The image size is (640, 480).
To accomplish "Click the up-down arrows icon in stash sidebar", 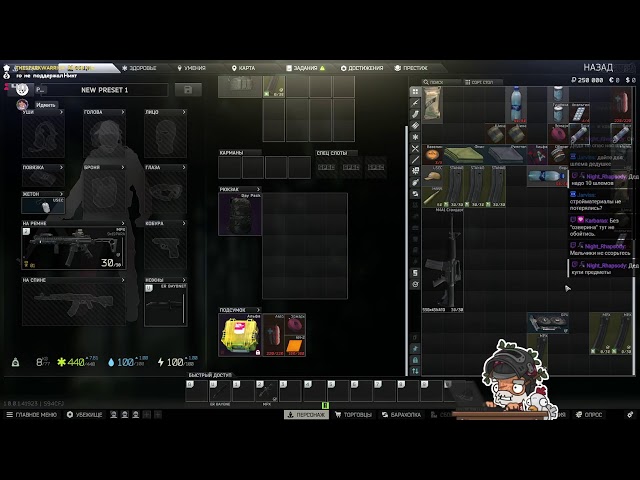I will (415, 371).
